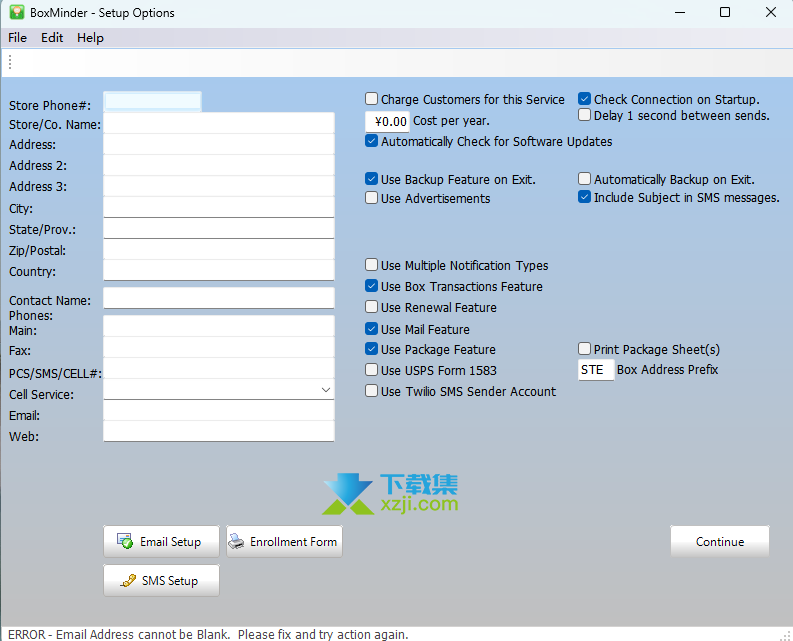Click the Contact Name field

(x=219, y=298)
